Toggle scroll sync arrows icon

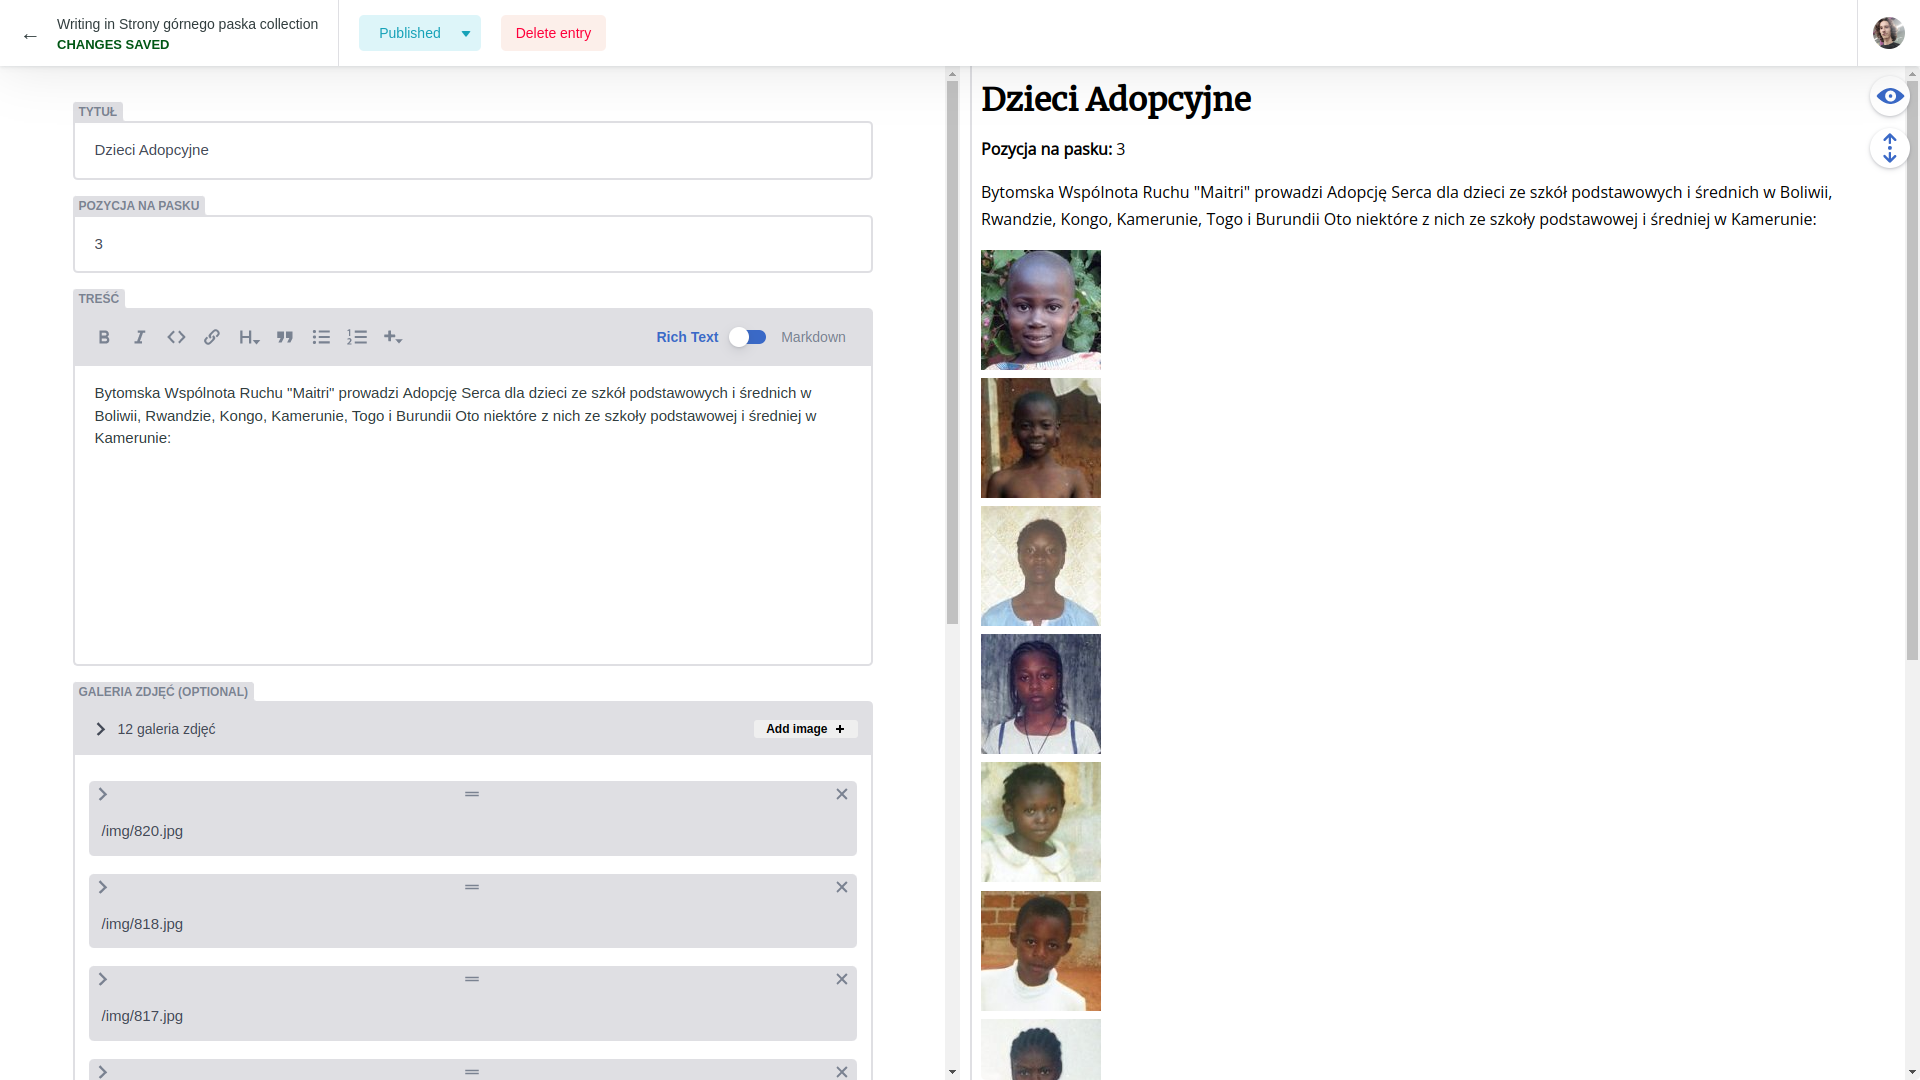point(1889,148)
